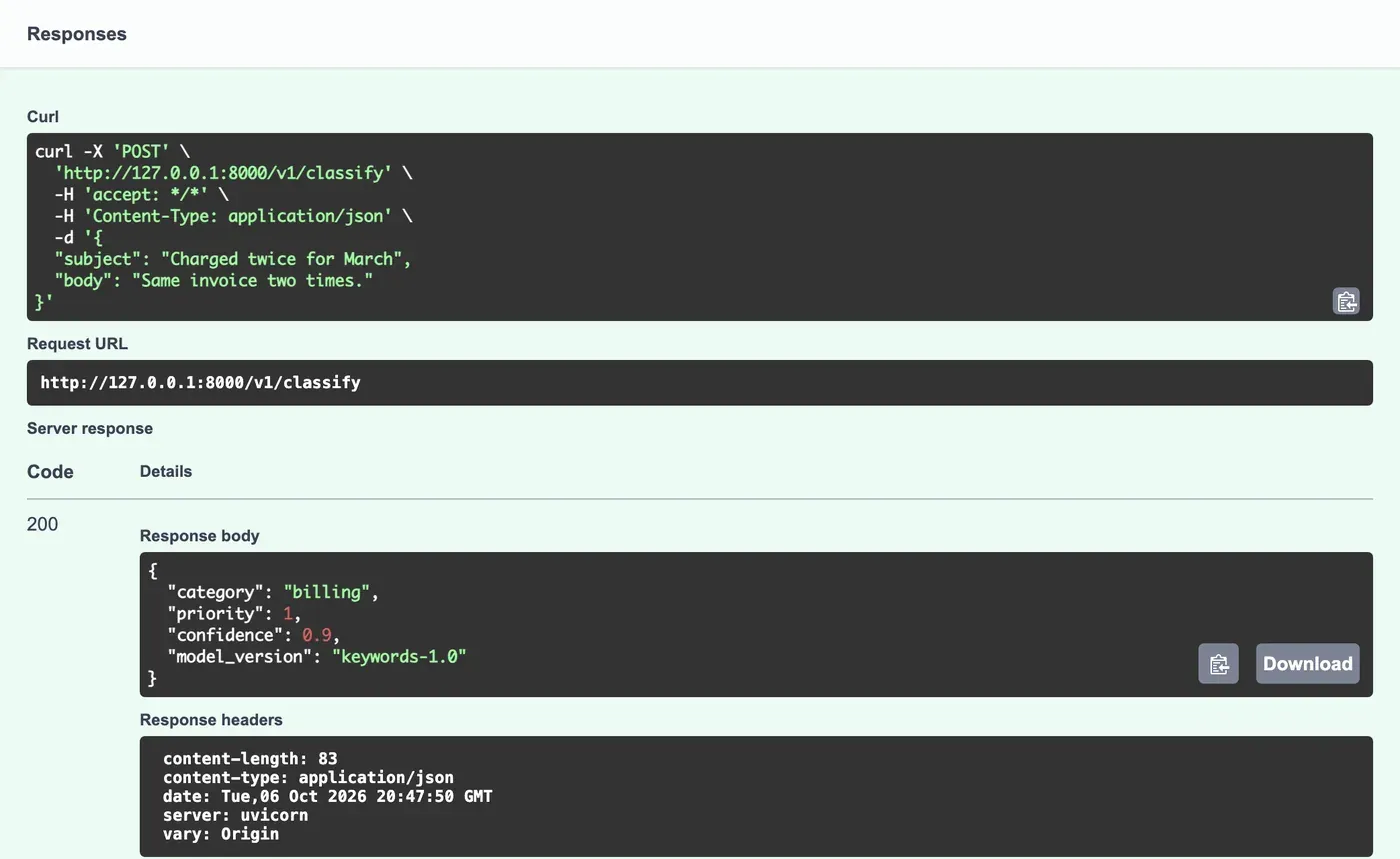1400x859 pixels.
Task: Click the "category": "billing" line
Action: [x=273, y=592]
